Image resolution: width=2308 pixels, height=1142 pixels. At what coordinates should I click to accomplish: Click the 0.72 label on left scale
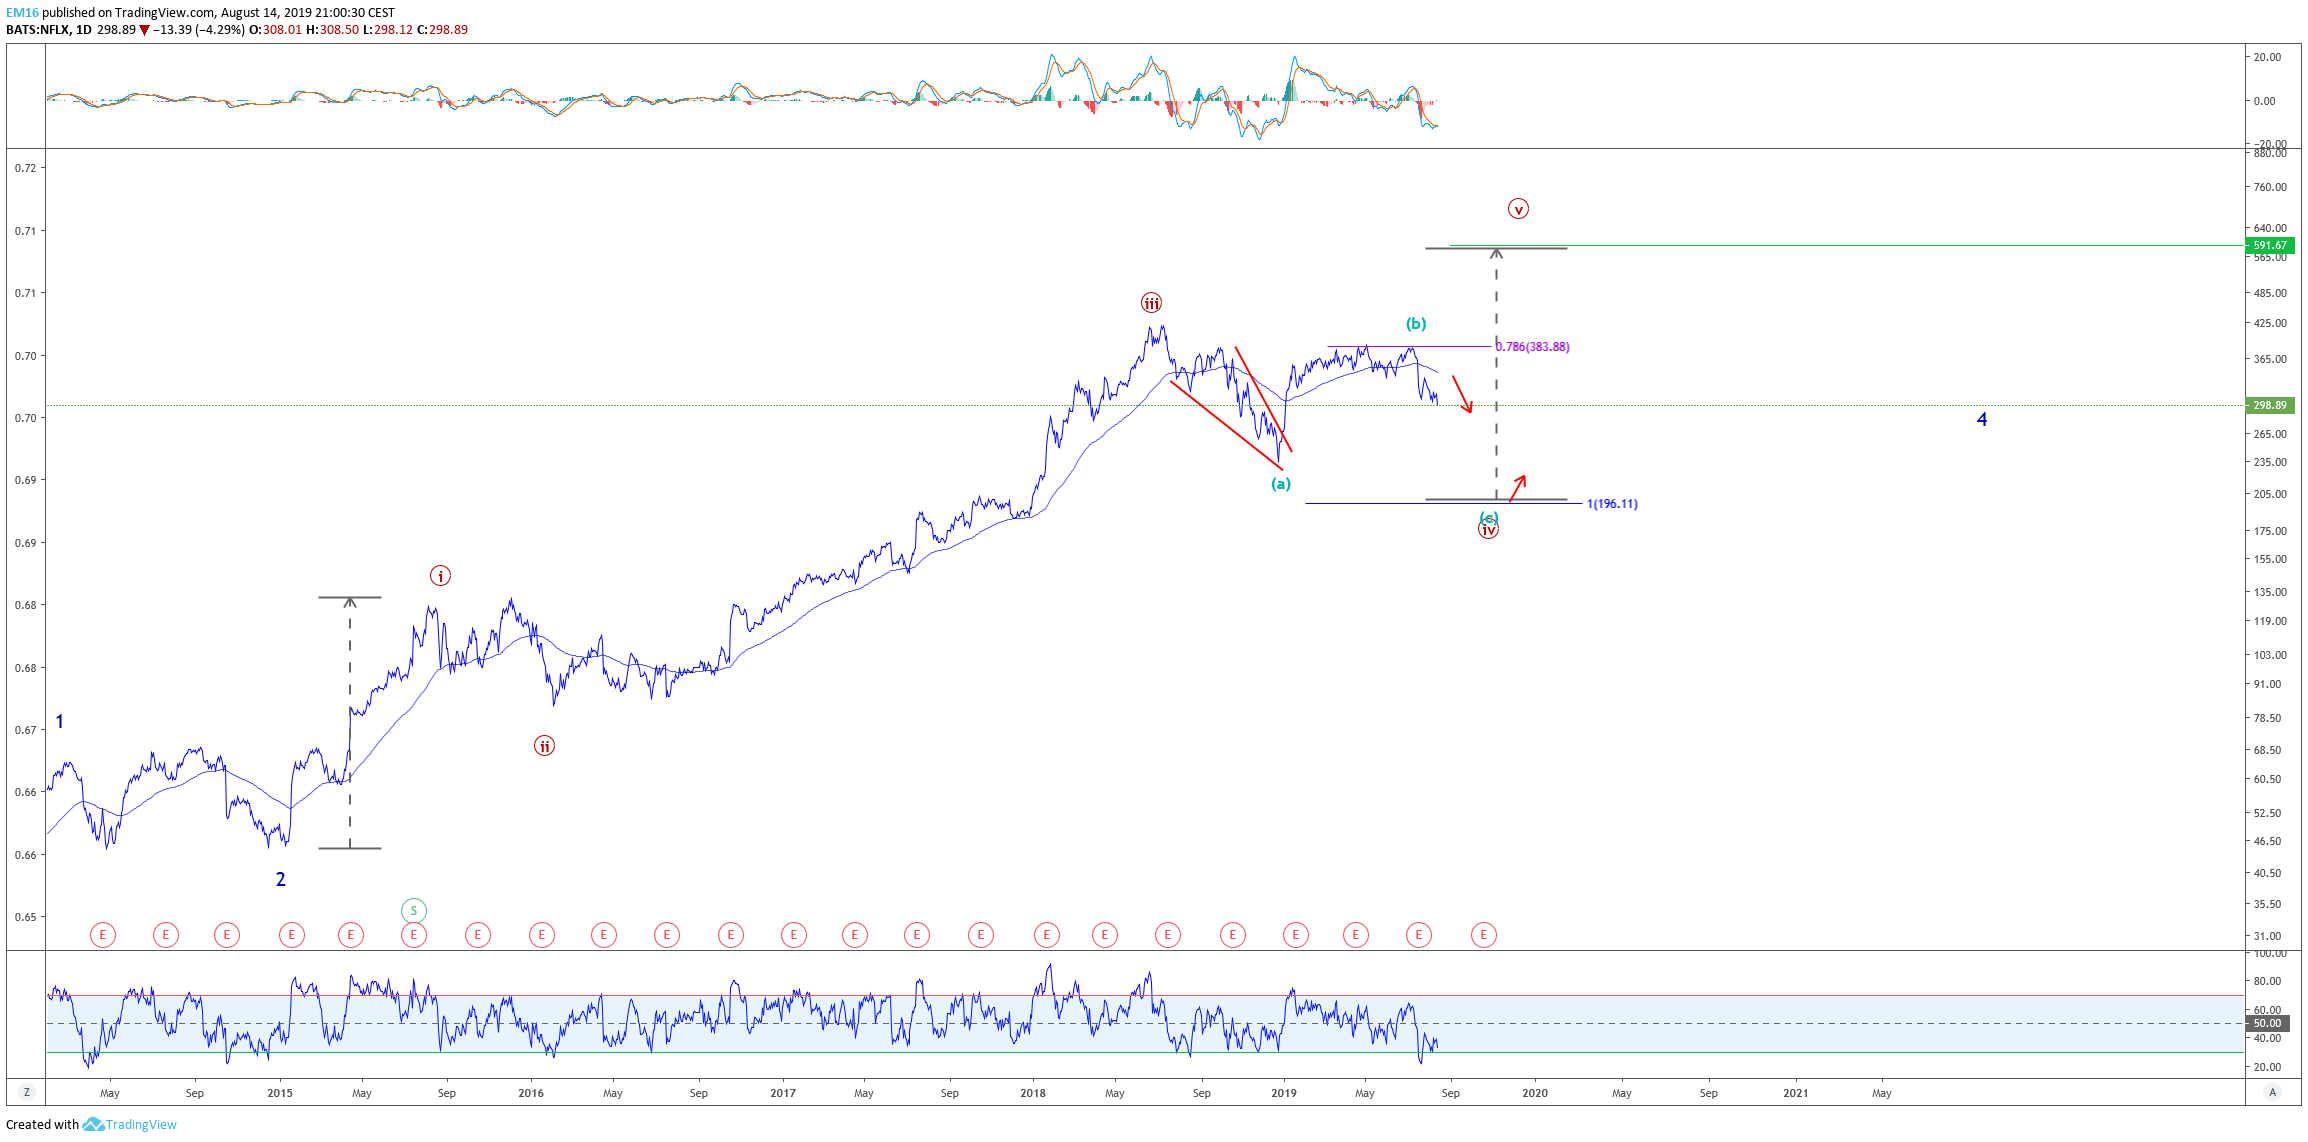[25, 168]
